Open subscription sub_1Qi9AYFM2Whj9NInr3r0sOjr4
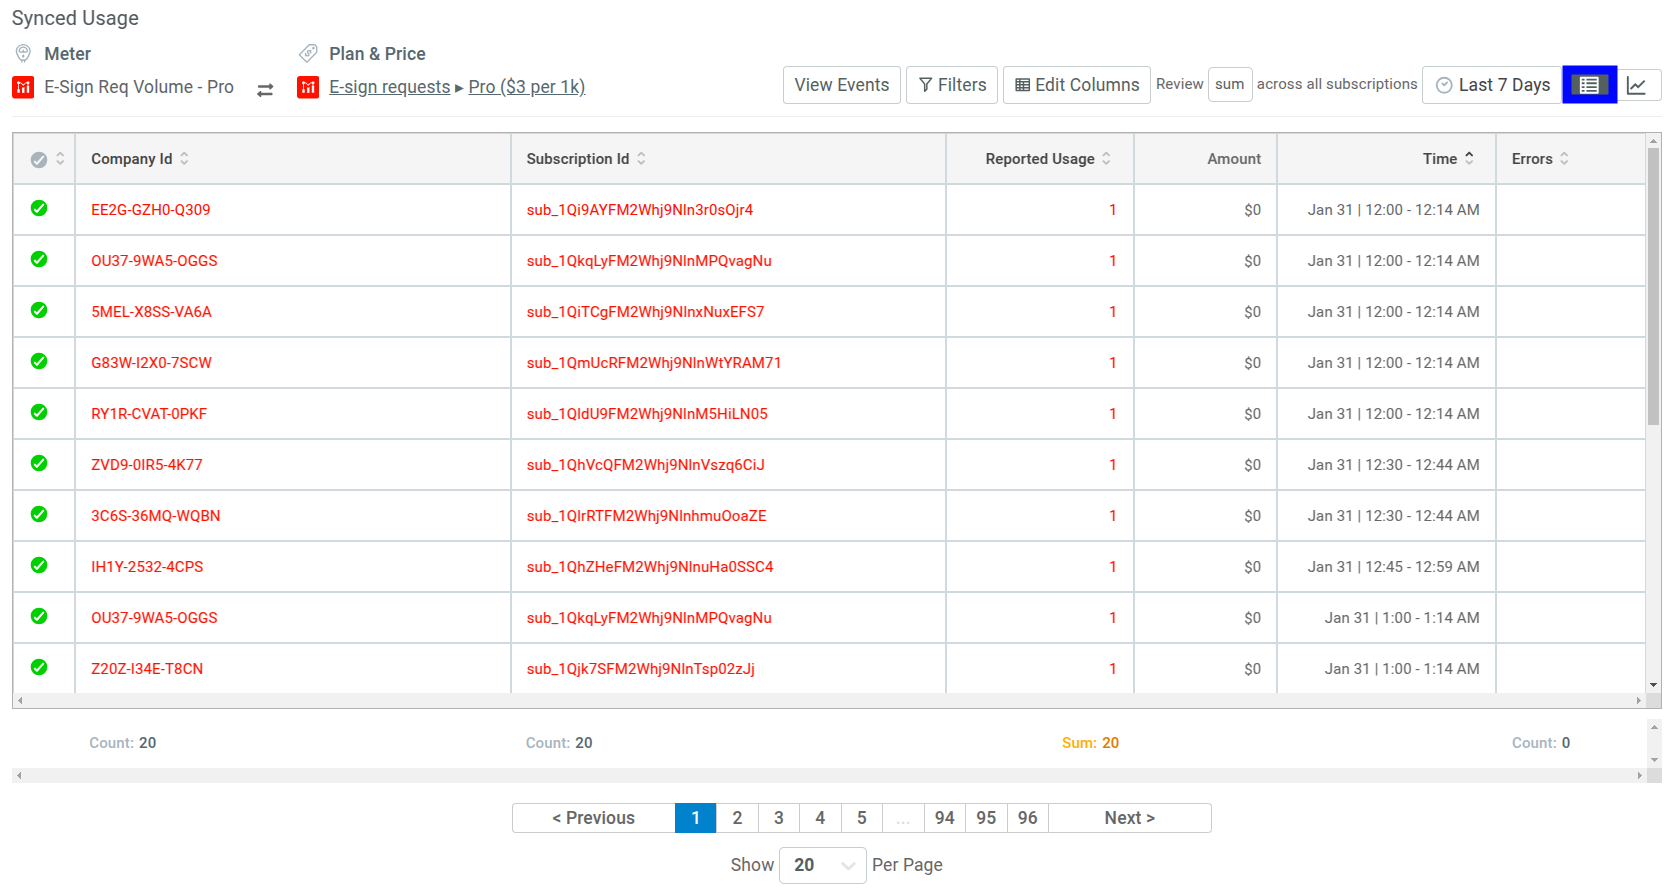Screen dimensions: 1670x890 click(640, 210)
